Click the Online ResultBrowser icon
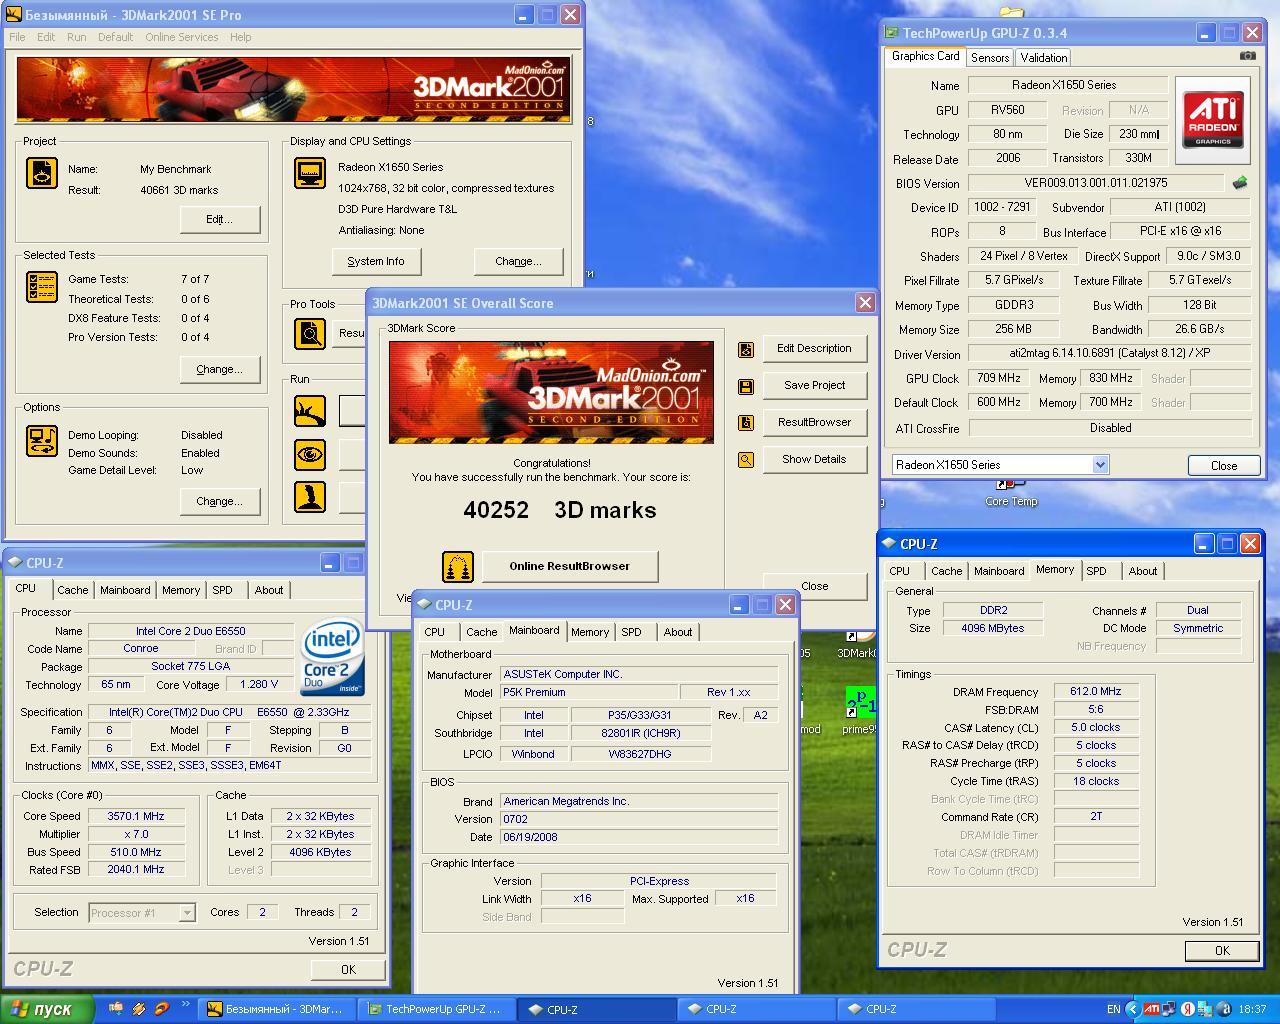The height and width of the screenshot is (1024, 1280). point(458,566)
